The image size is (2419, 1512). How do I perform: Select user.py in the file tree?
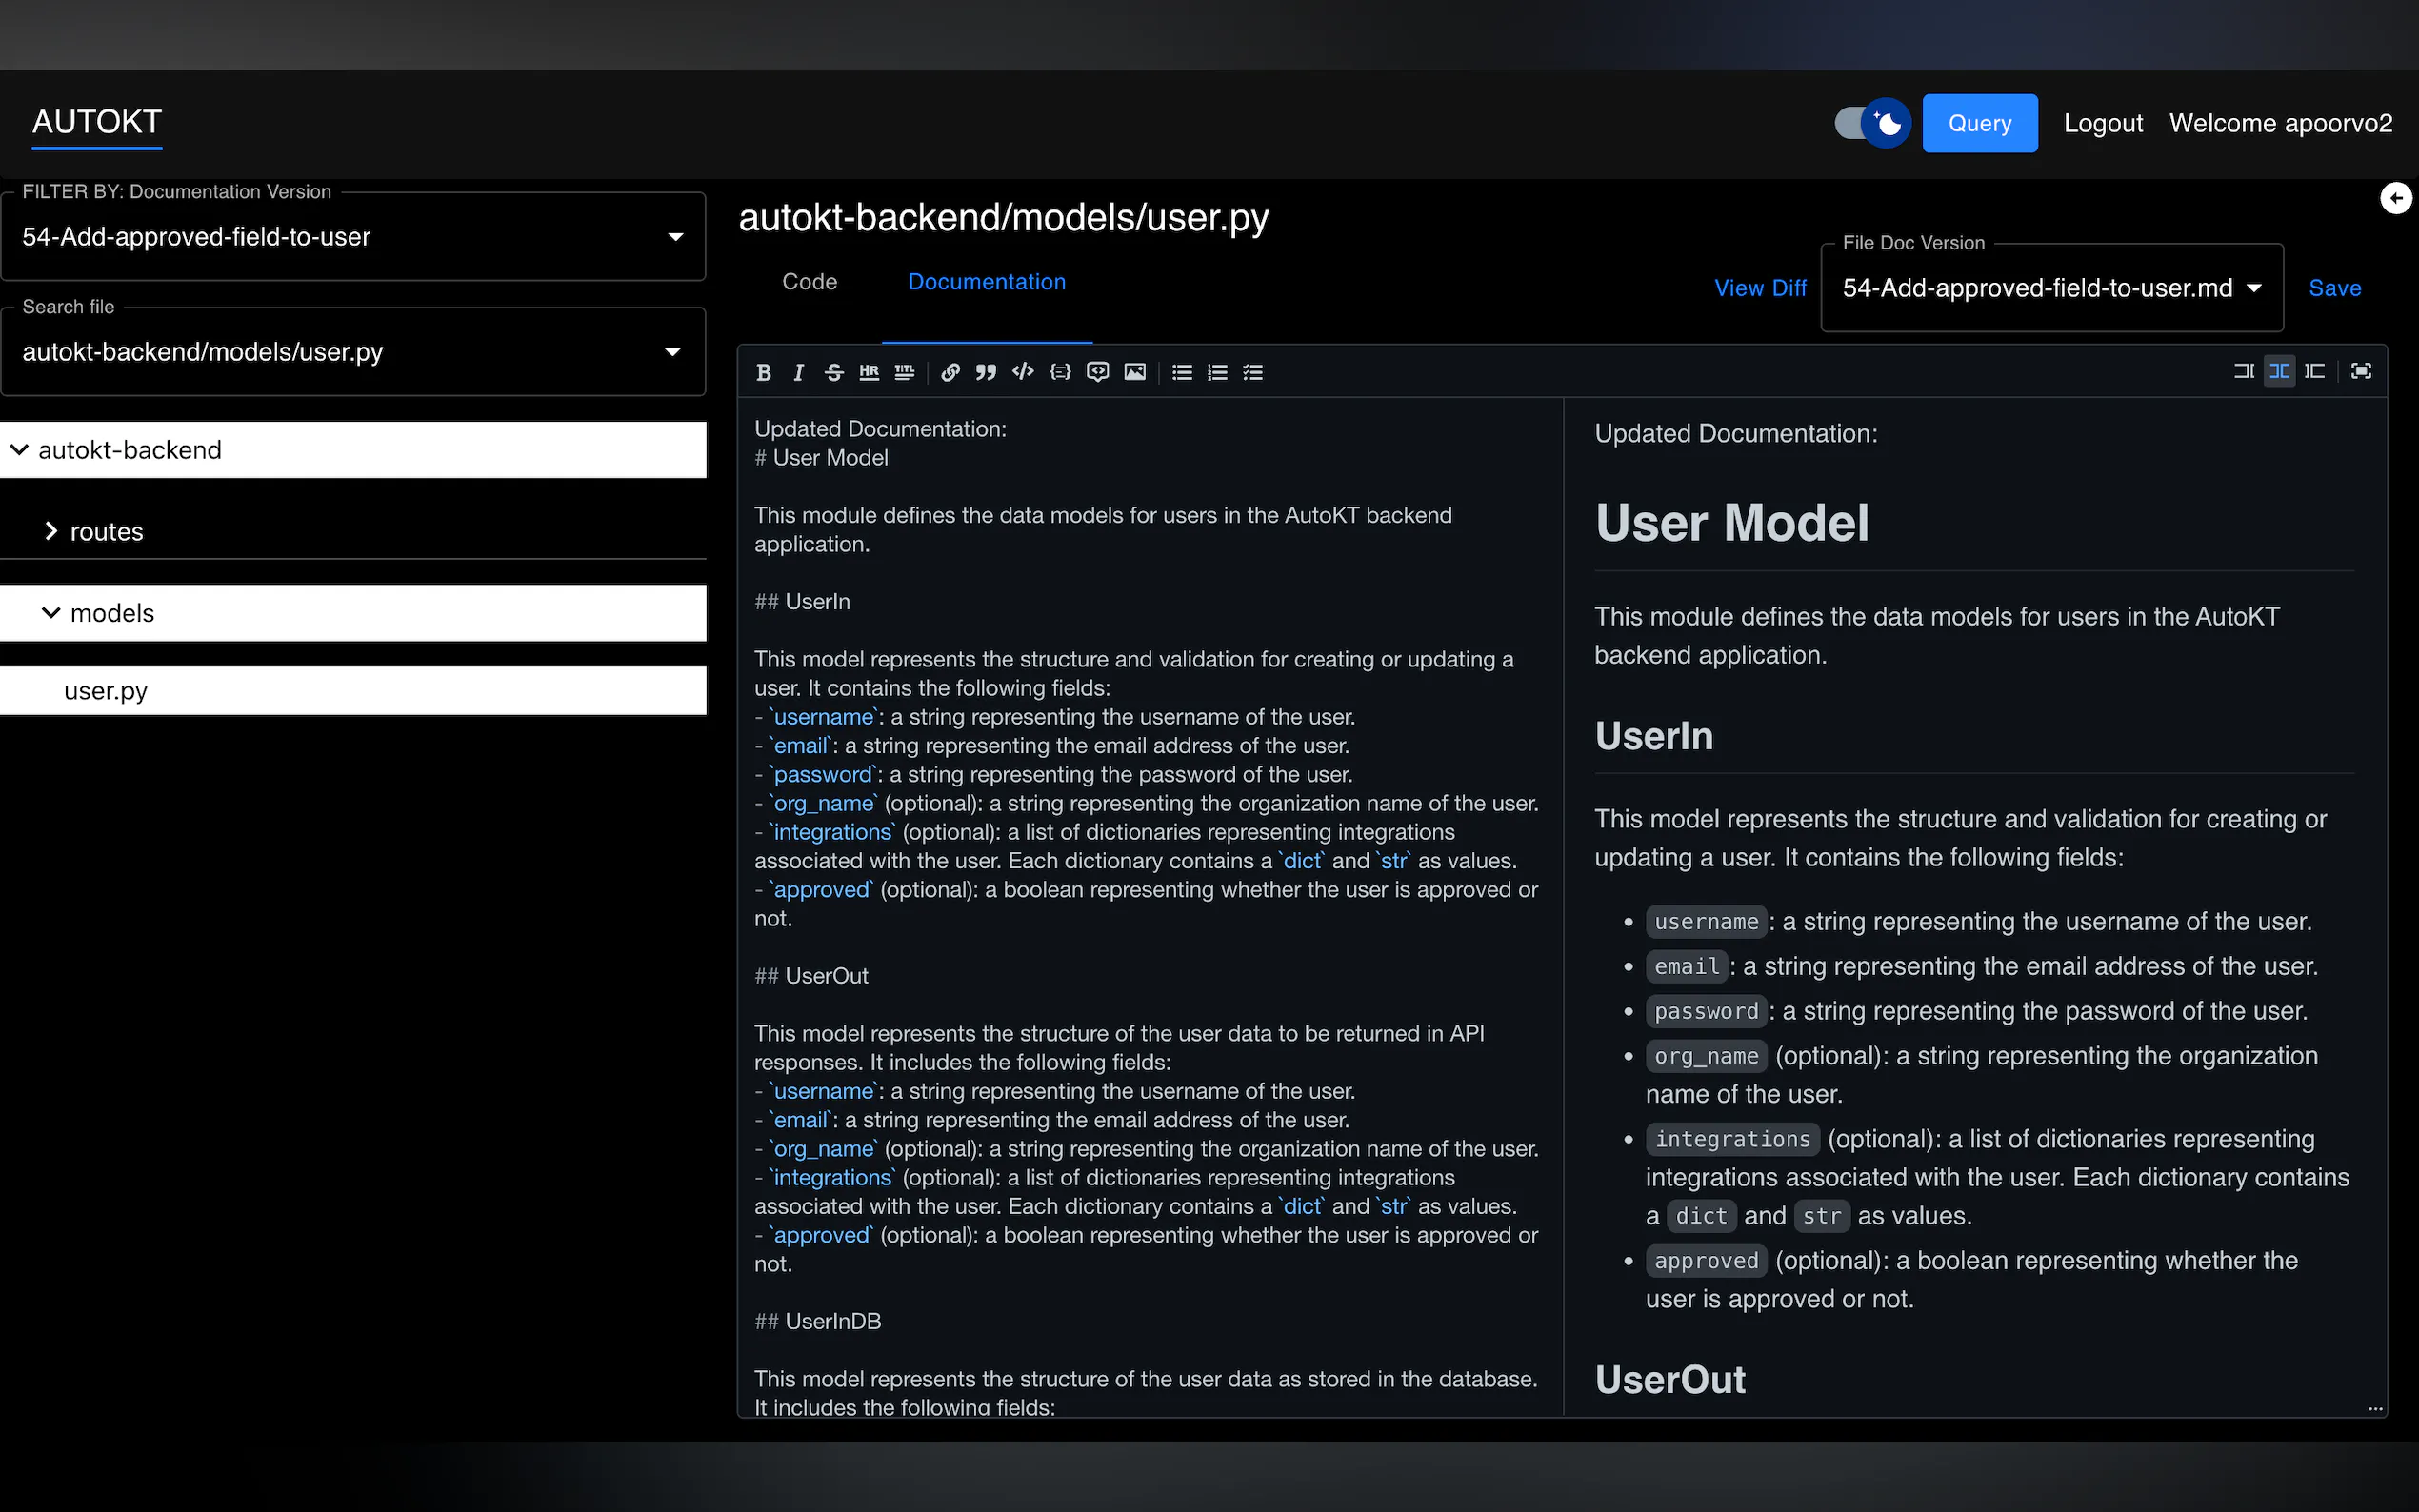coord(106,691)
